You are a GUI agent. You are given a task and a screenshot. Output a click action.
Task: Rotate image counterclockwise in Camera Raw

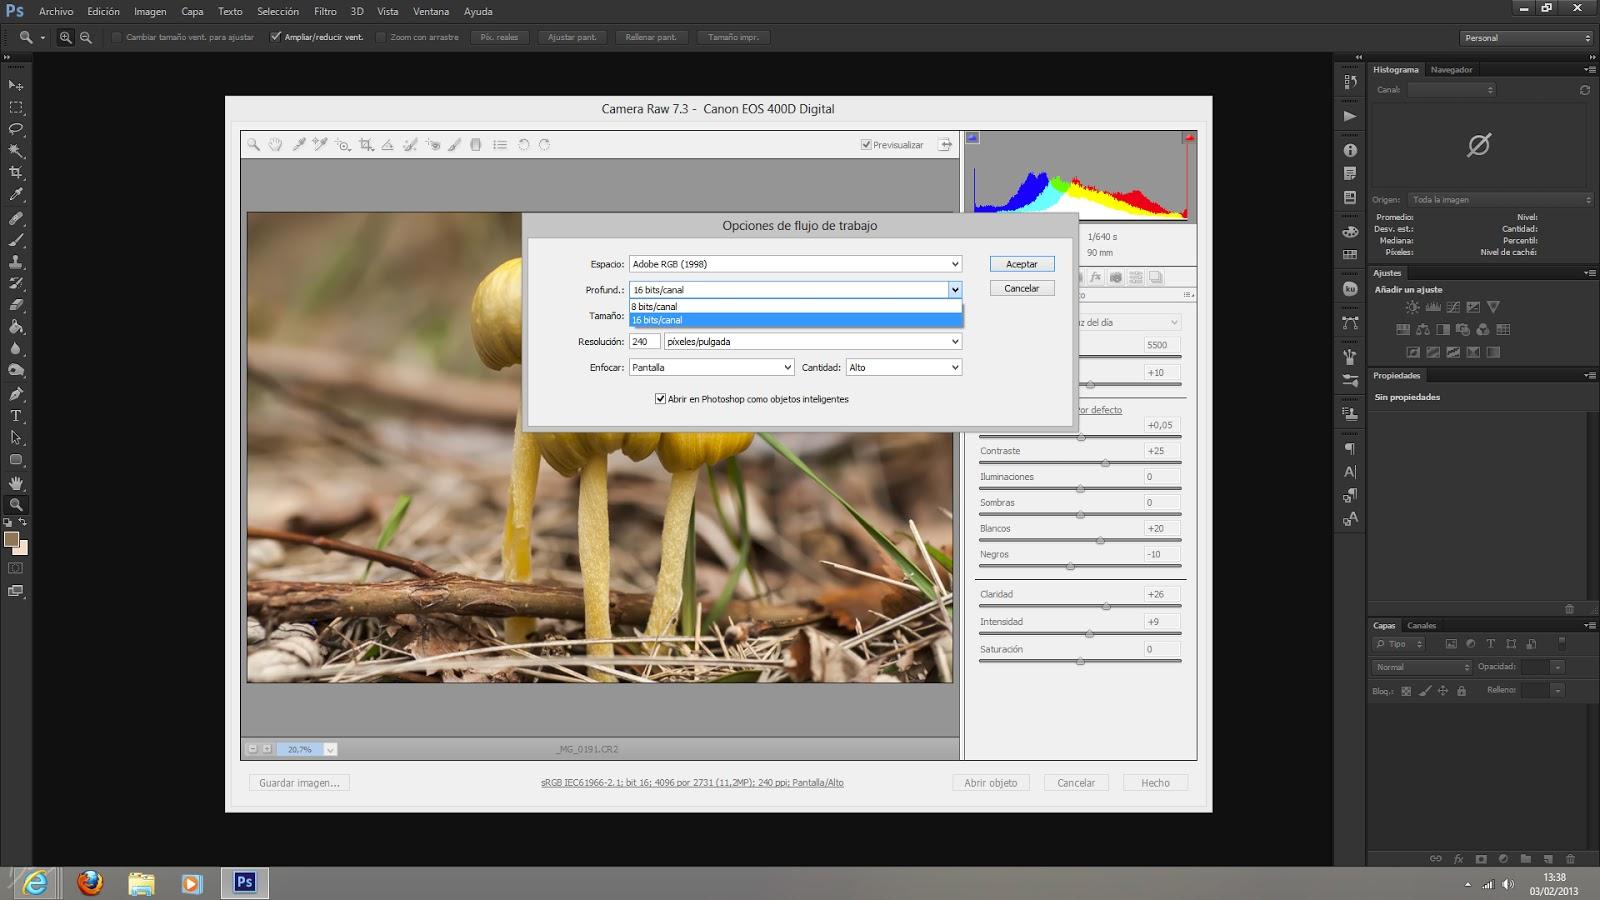click(x=523, y=145)
